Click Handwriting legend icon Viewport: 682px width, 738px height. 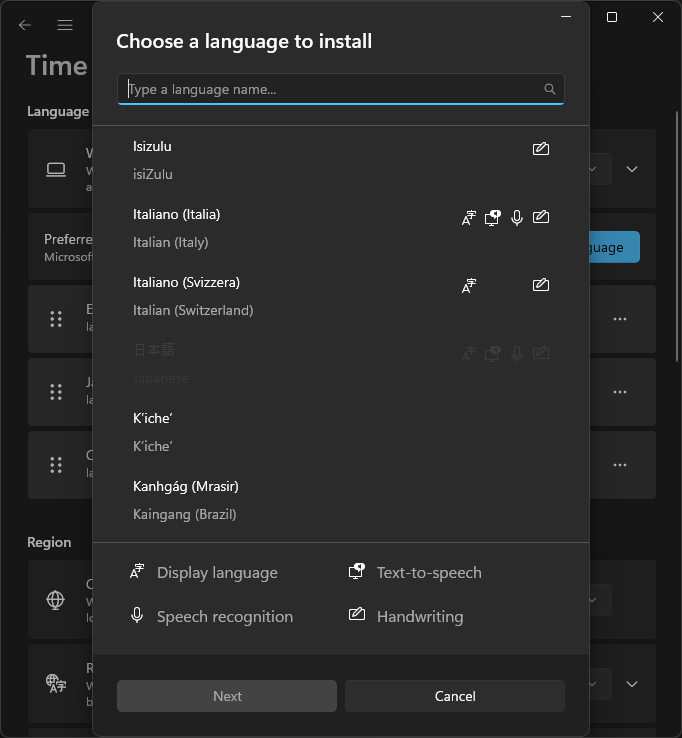point(356,614)
